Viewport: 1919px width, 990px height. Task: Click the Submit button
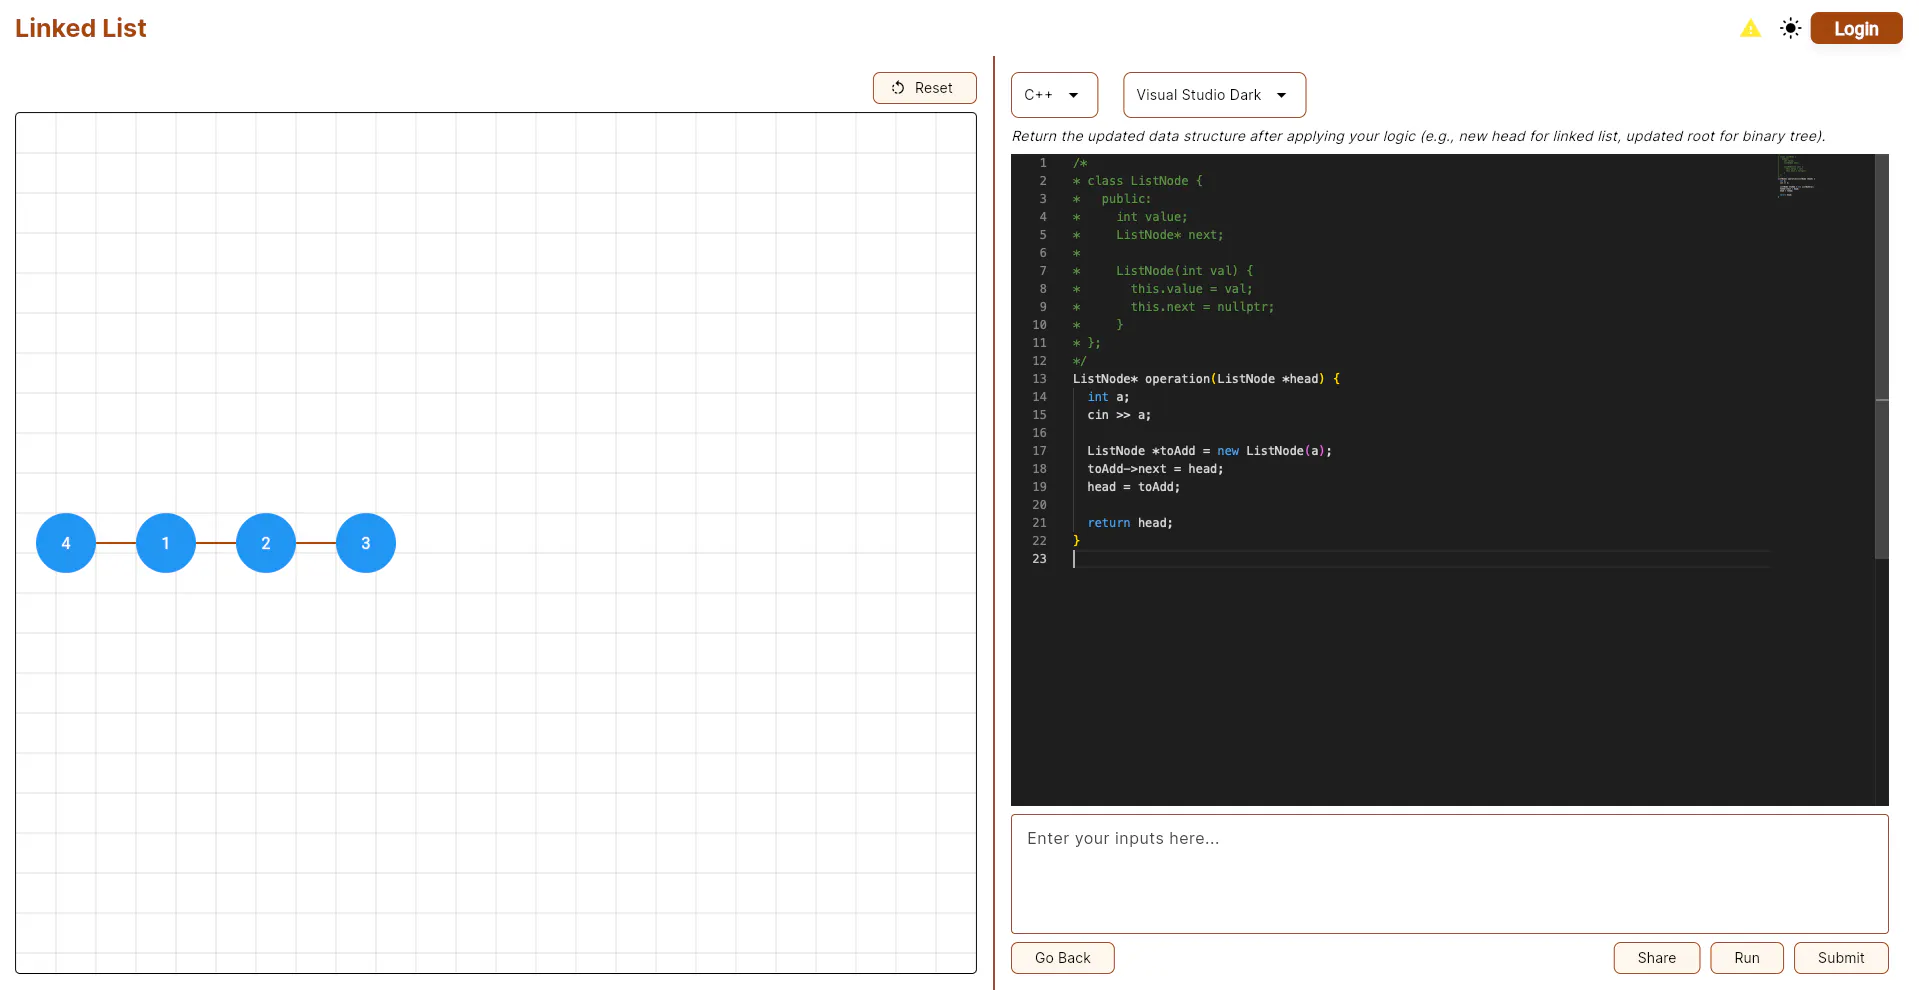click(1841, 958)
